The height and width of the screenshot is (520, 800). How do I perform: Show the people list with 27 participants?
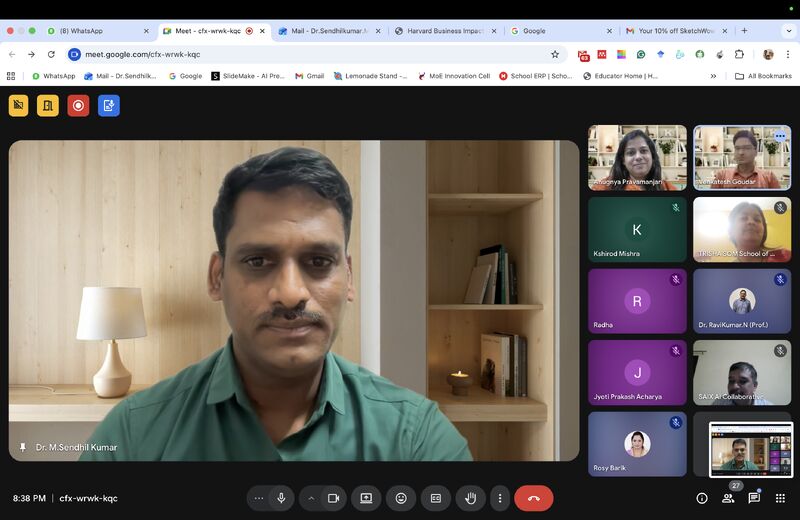point(728,498)
